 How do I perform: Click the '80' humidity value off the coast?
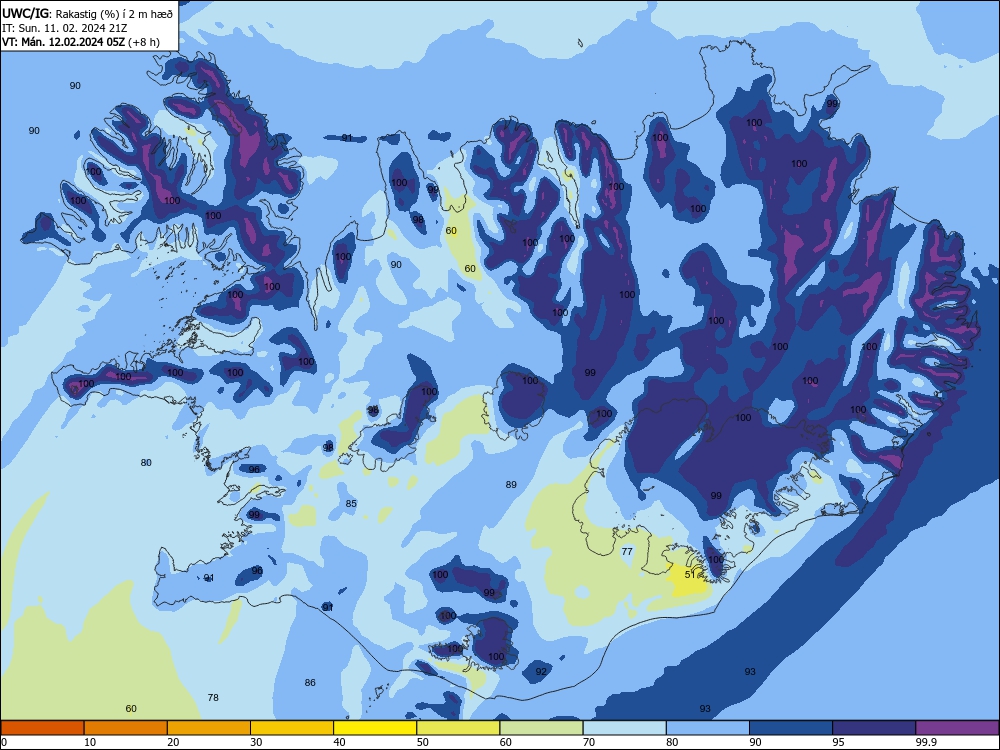[x=146, y=463]
